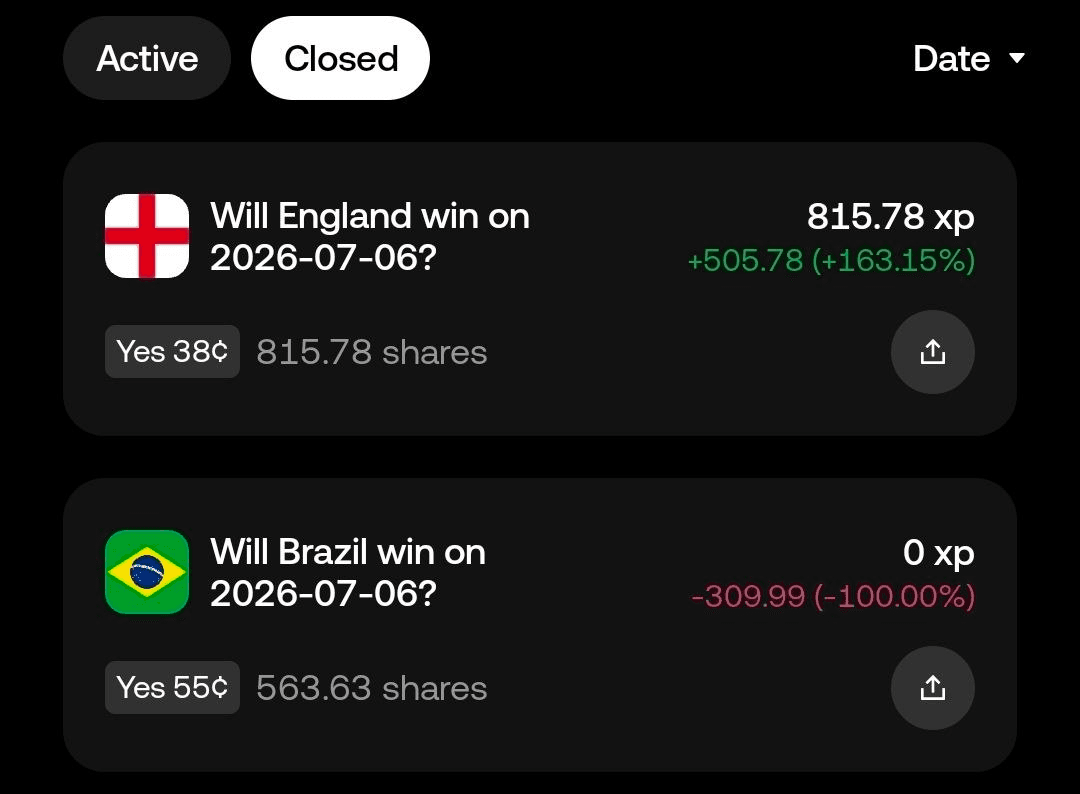
Task: Click the -309.99 (-100.00%) loss text
Action: pyautogui.click(x=833, y=596)
